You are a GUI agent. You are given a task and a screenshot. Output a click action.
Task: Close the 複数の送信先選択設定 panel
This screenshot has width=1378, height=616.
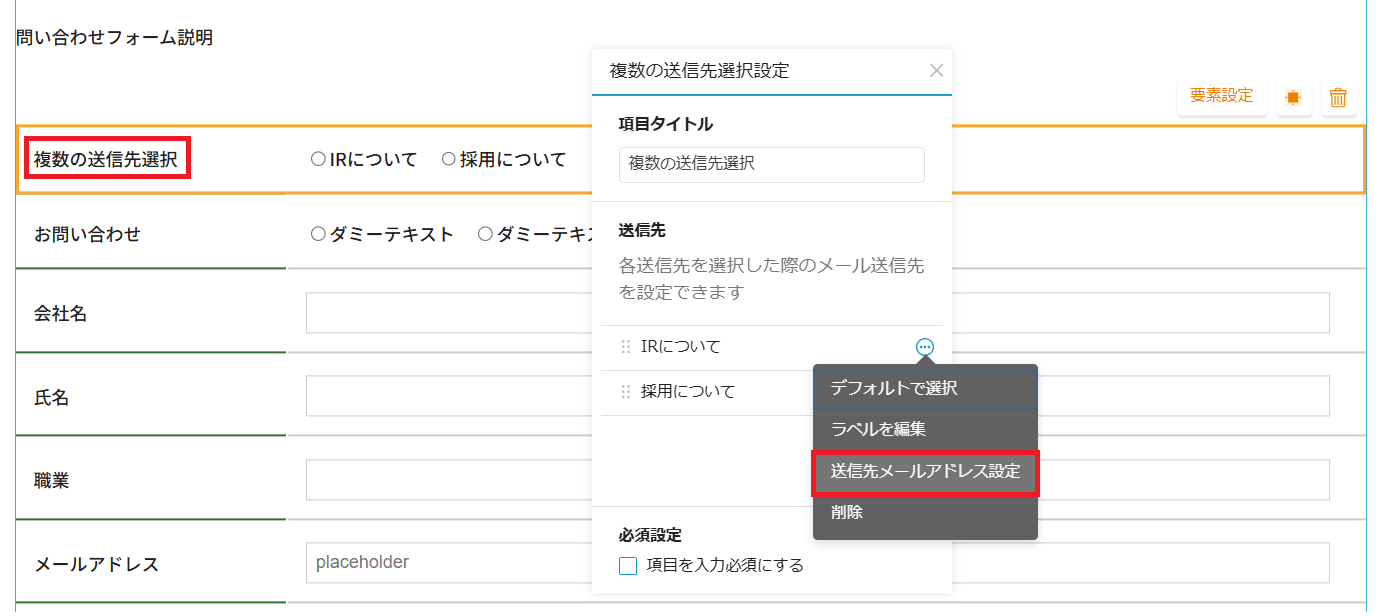(x=936, y=71)
